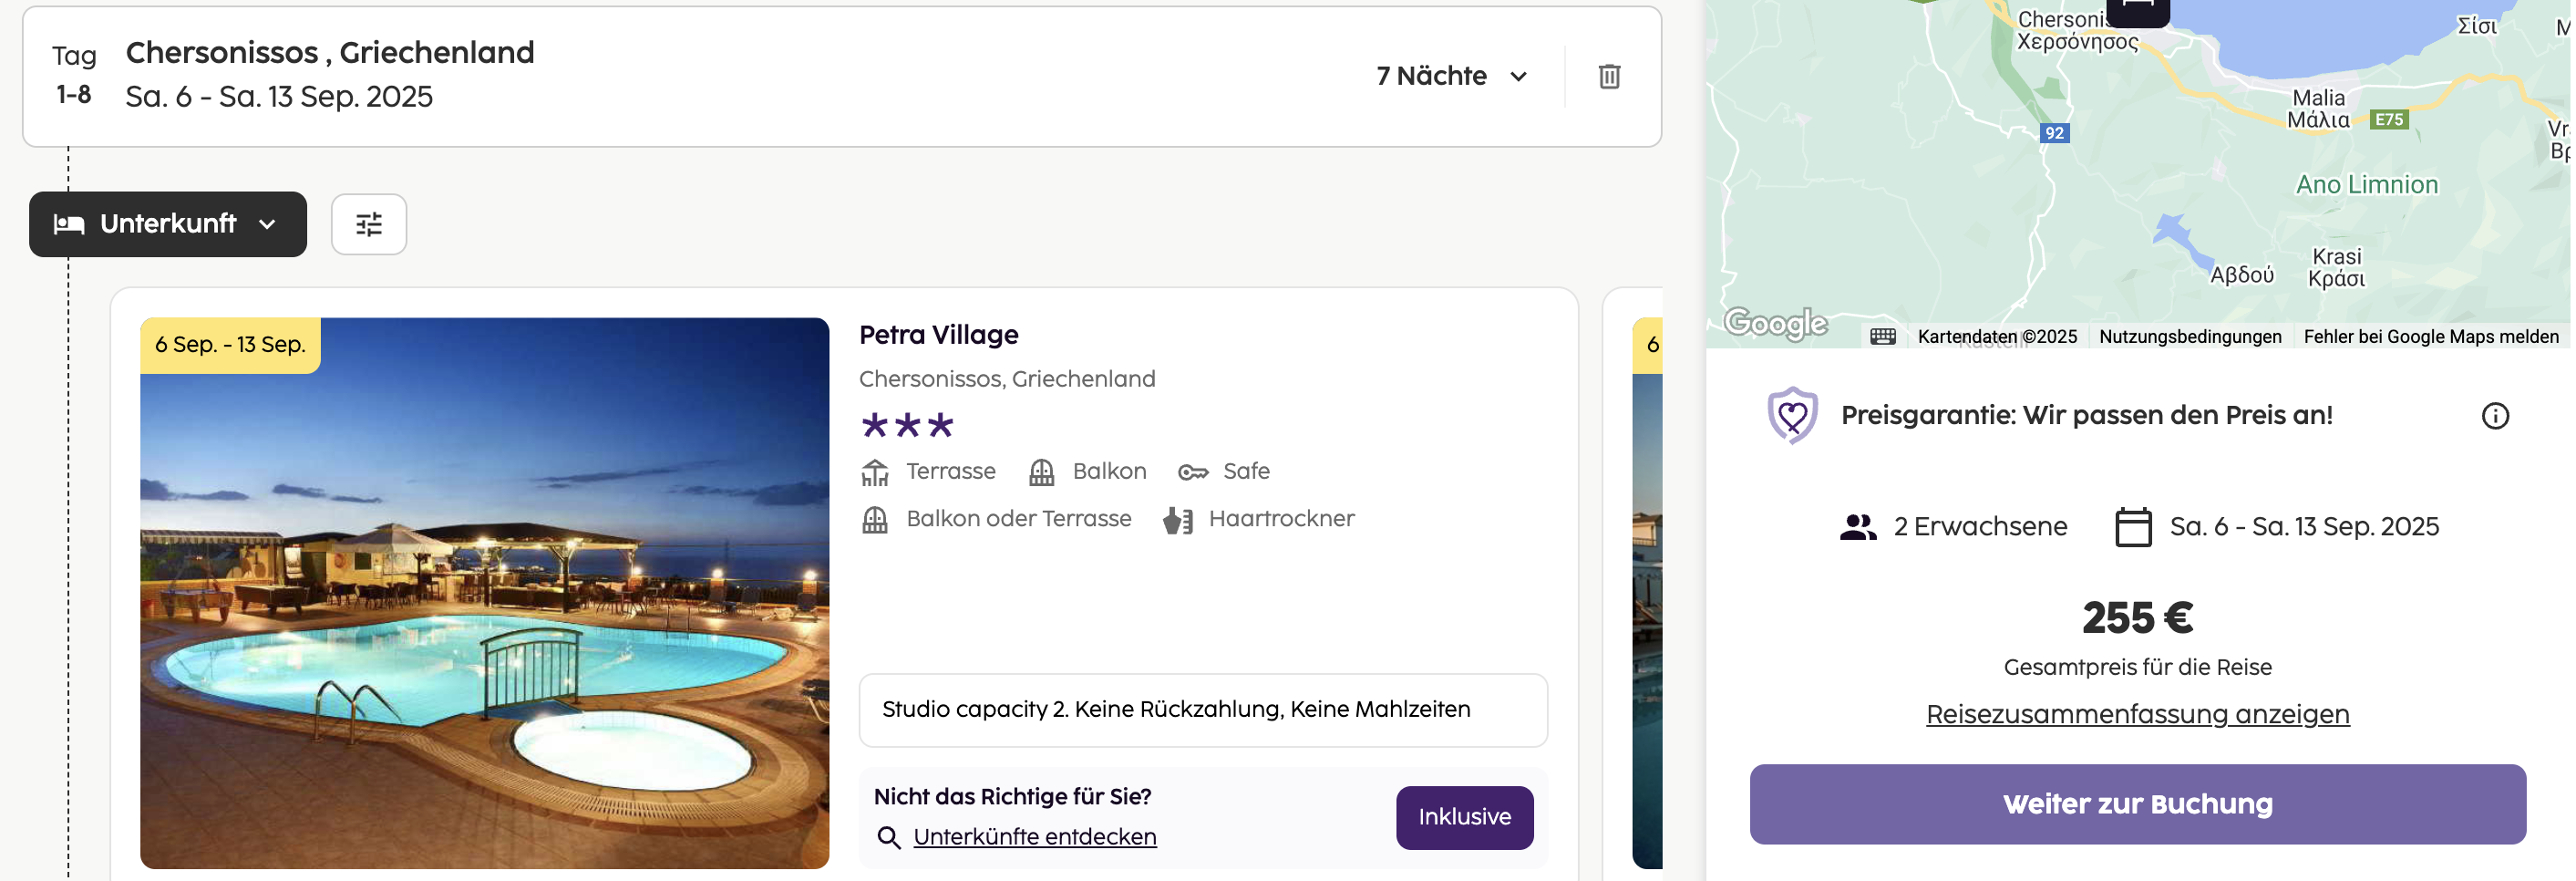Click the Krasi label on the map

point(2335,268)
